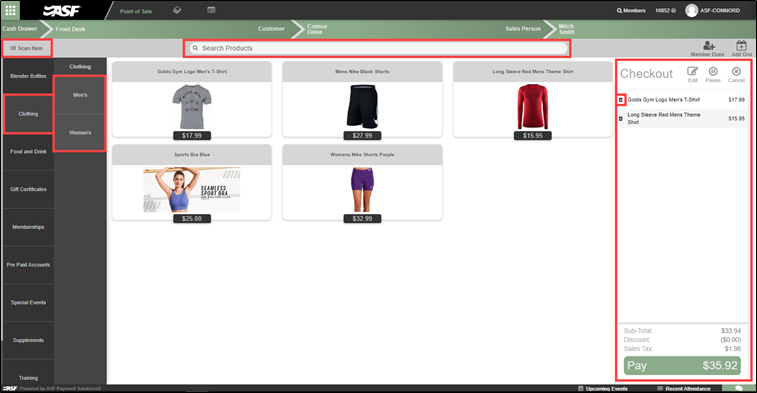The width and height of the screenshot is (757, 393).
Task: Add Golds Gym Logo Men's T-Shirt product
Action: 192,100
